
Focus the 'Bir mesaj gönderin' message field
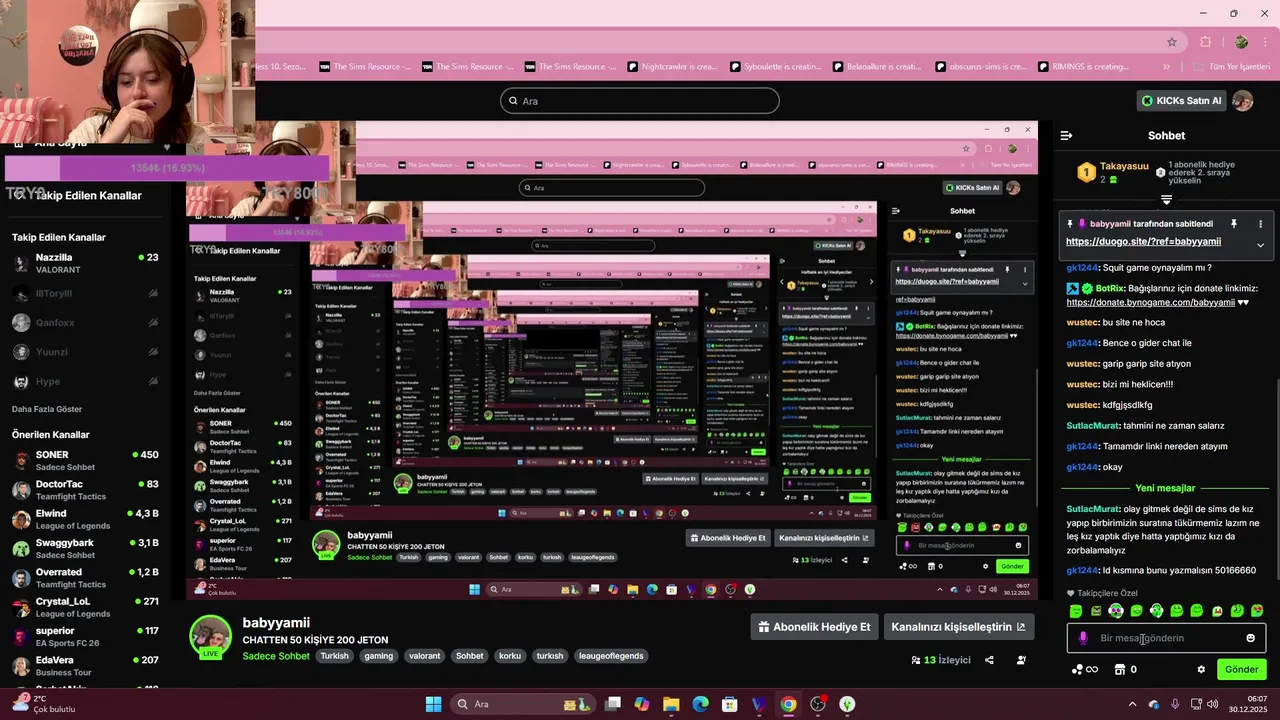tap(1166, 638)
